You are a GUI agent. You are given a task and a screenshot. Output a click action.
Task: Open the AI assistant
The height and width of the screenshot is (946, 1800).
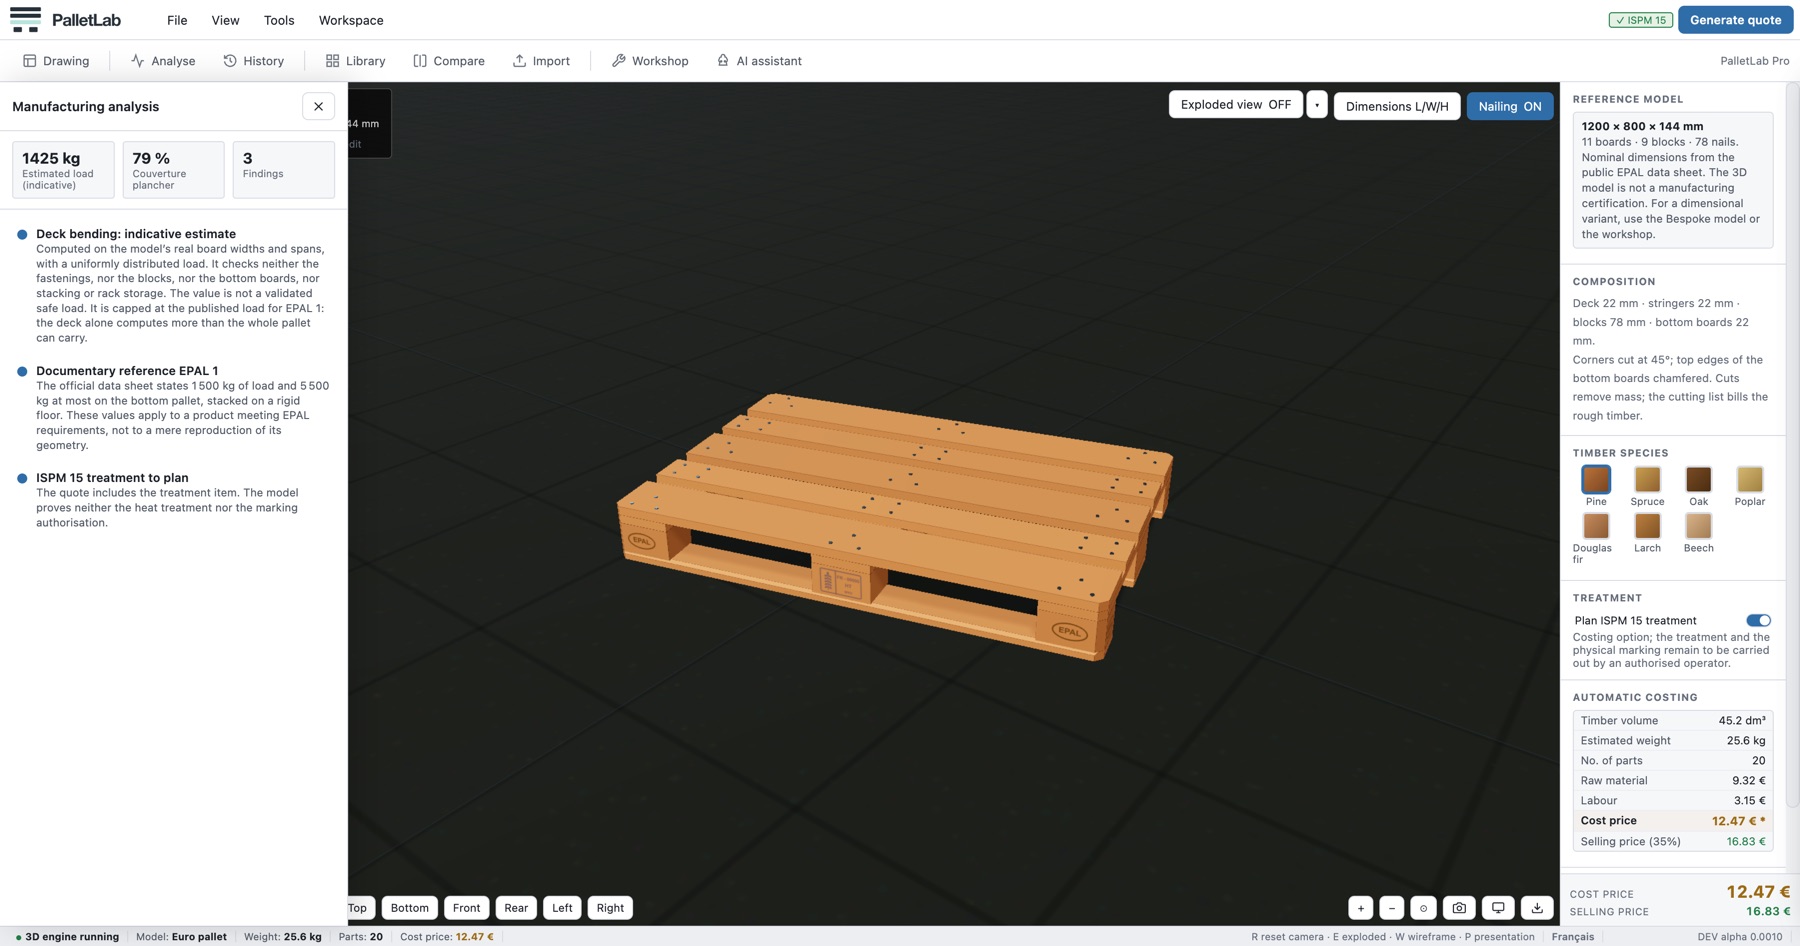[x=759, y=61]
